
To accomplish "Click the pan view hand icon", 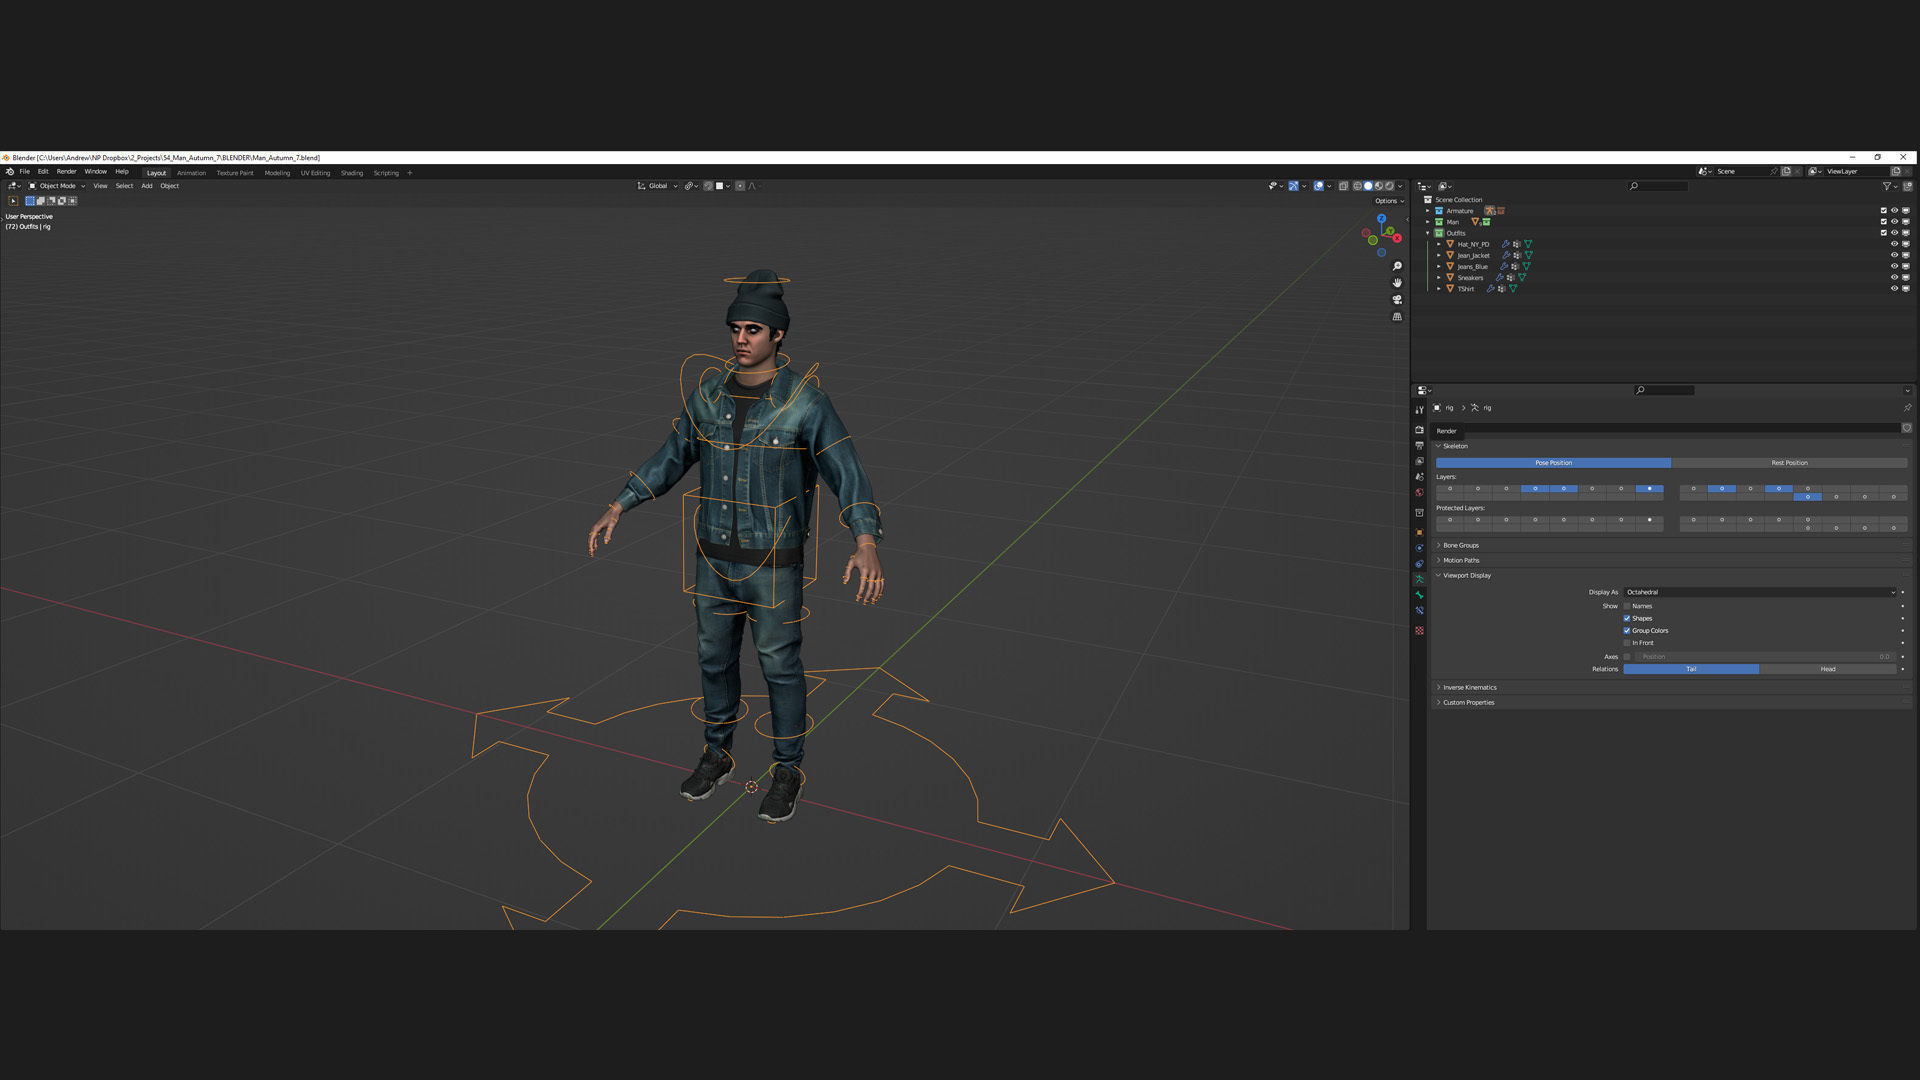I will 1397,283.
